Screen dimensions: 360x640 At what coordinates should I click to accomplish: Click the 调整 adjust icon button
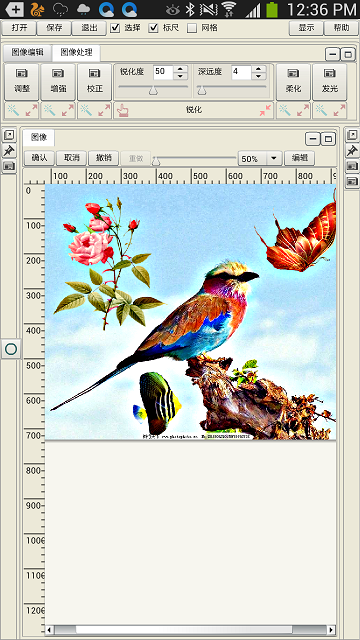click(22, 82)
